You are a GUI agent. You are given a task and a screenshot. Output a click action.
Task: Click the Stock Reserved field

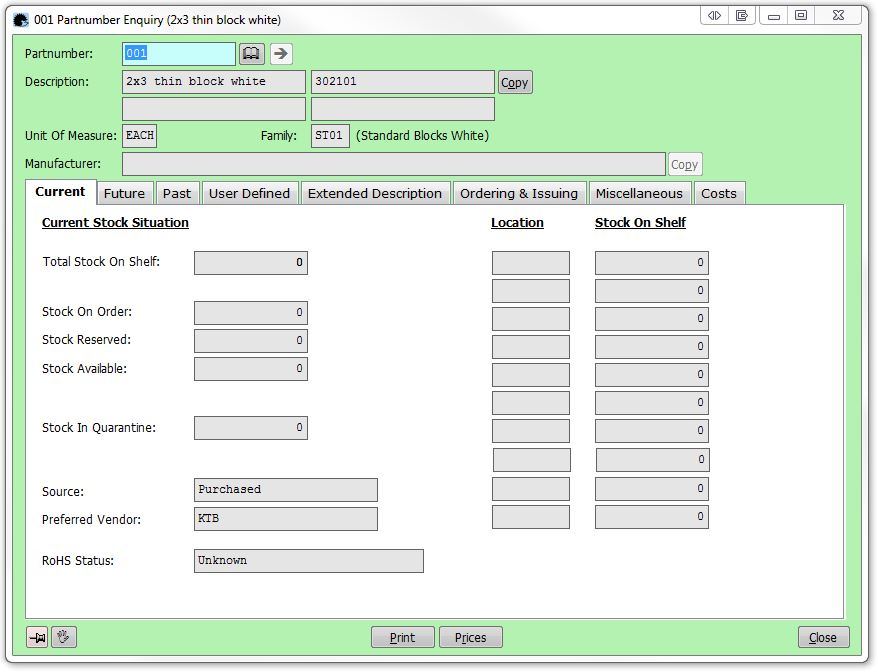click(251, 341)
